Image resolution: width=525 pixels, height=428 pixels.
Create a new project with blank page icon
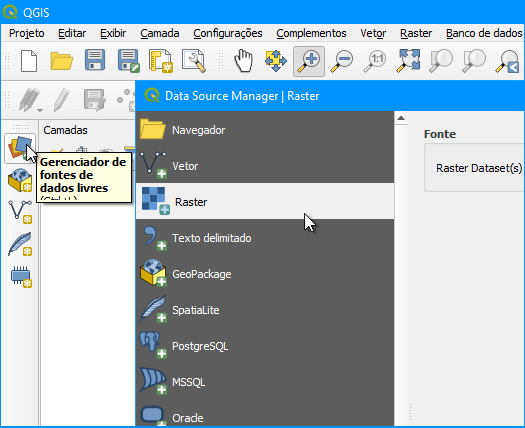29,61
